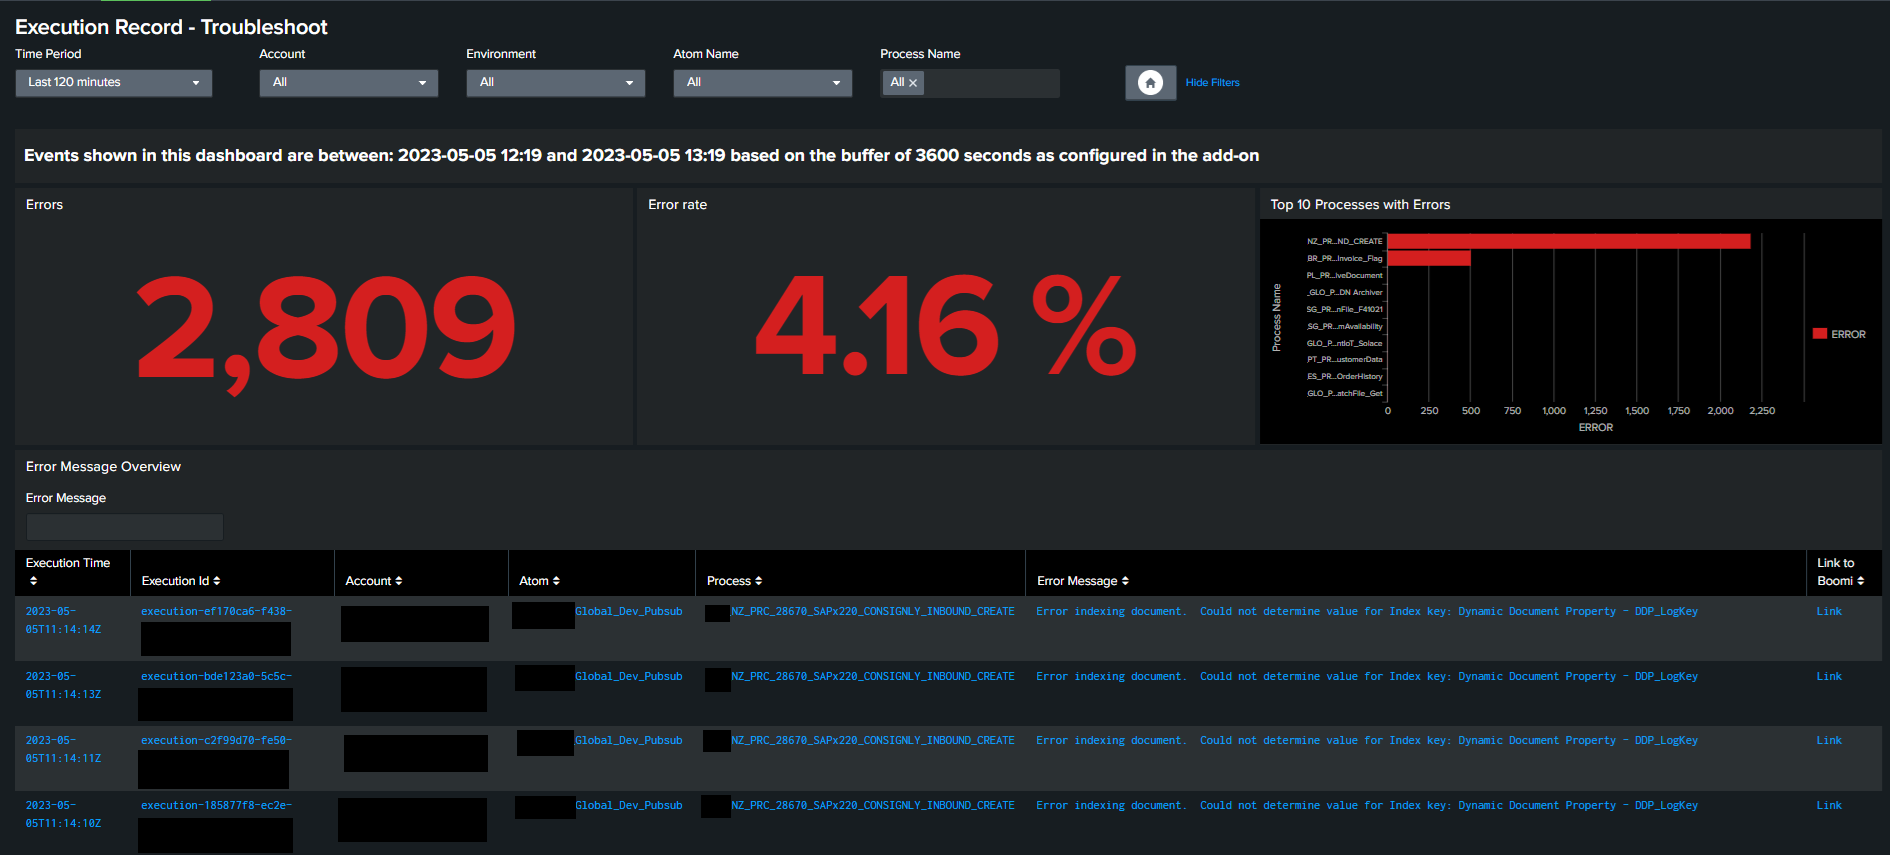Click the NZ_PR..ND_CREATE red bar in chart

[x=1569, y=241]
